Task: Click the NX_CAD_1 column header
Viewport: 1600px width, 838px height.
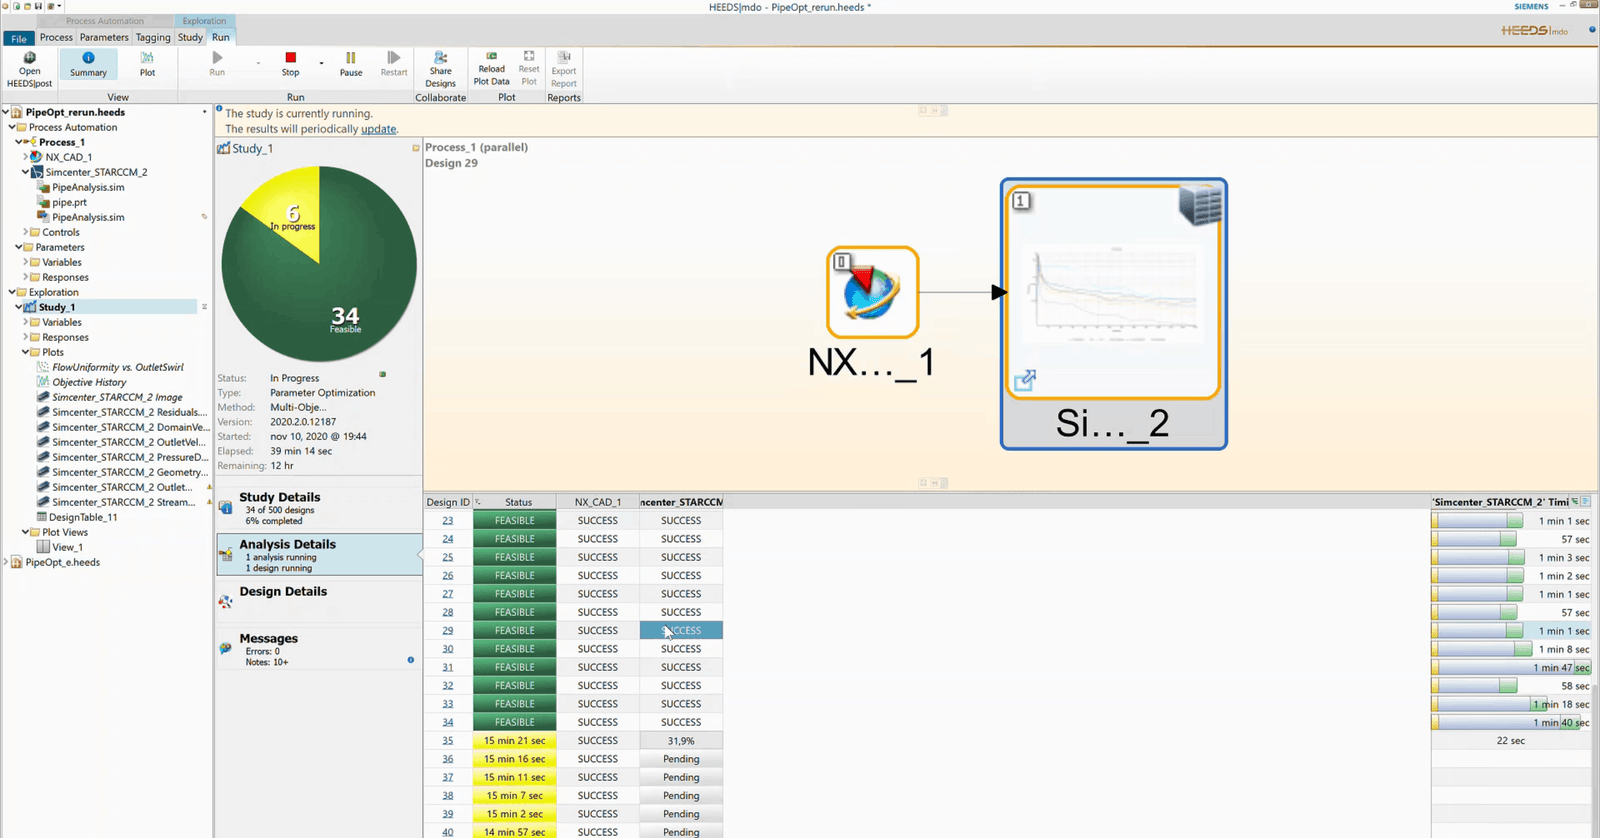Action: 598,502
